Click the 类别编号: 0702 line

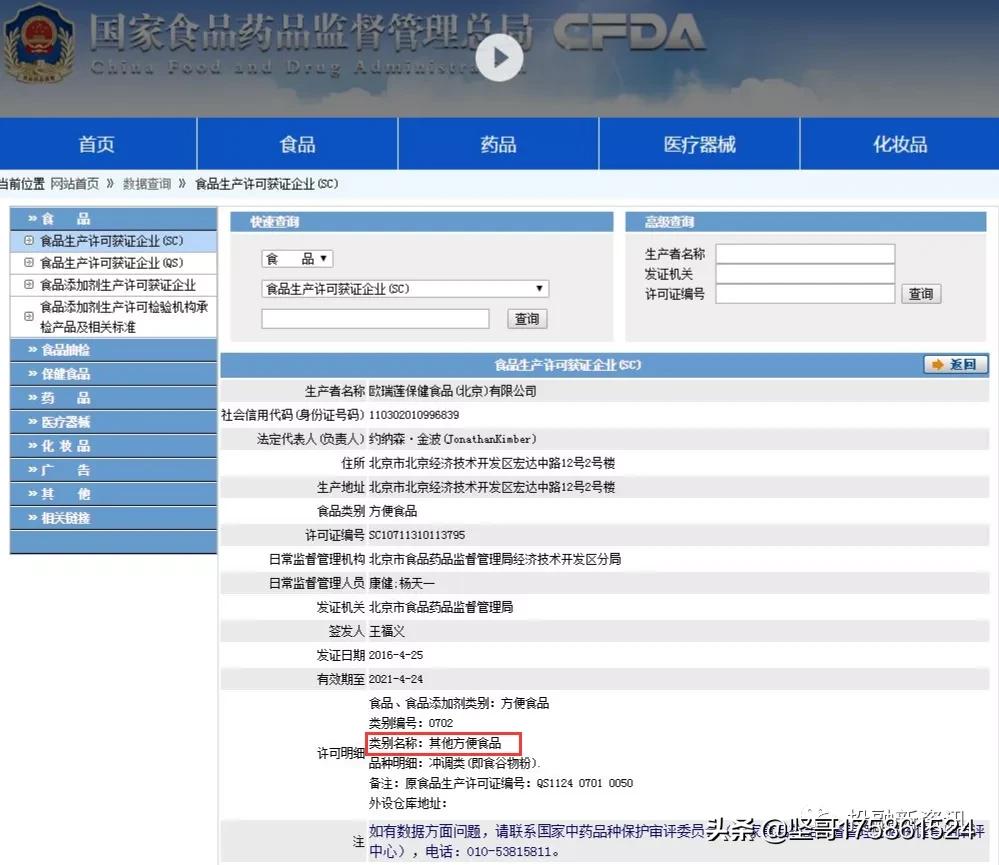411,723
